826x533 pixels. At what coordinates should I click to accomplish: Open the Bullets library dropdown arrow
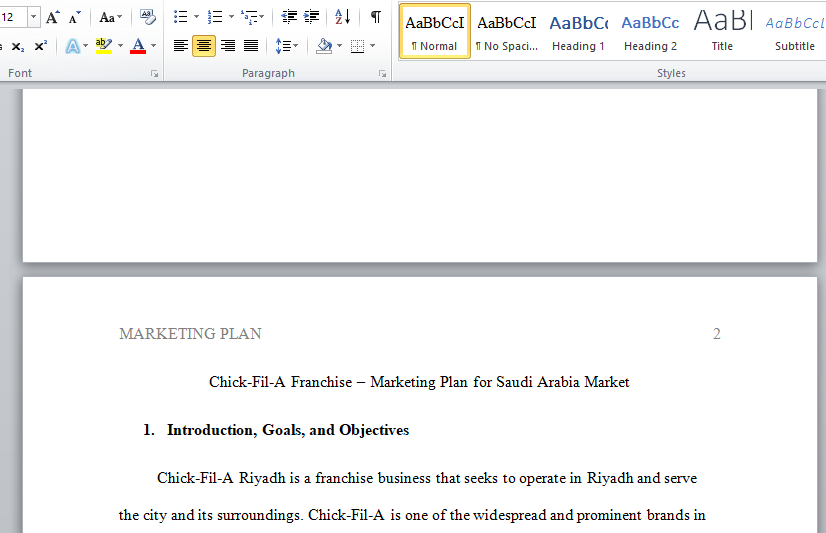pyautogui.click(x=196, y=17)
